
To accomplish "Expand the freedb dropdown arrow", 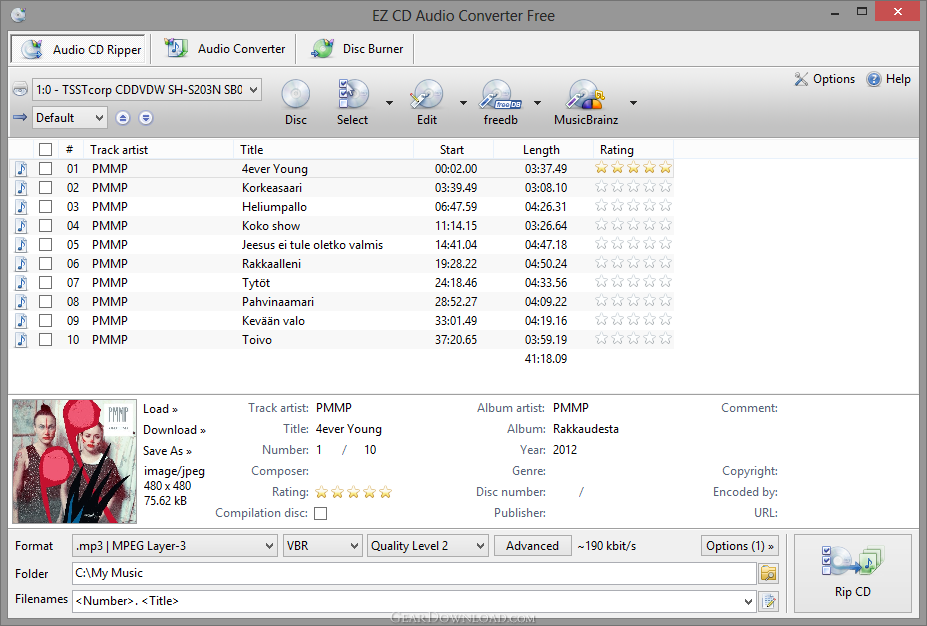I will 537,103.
